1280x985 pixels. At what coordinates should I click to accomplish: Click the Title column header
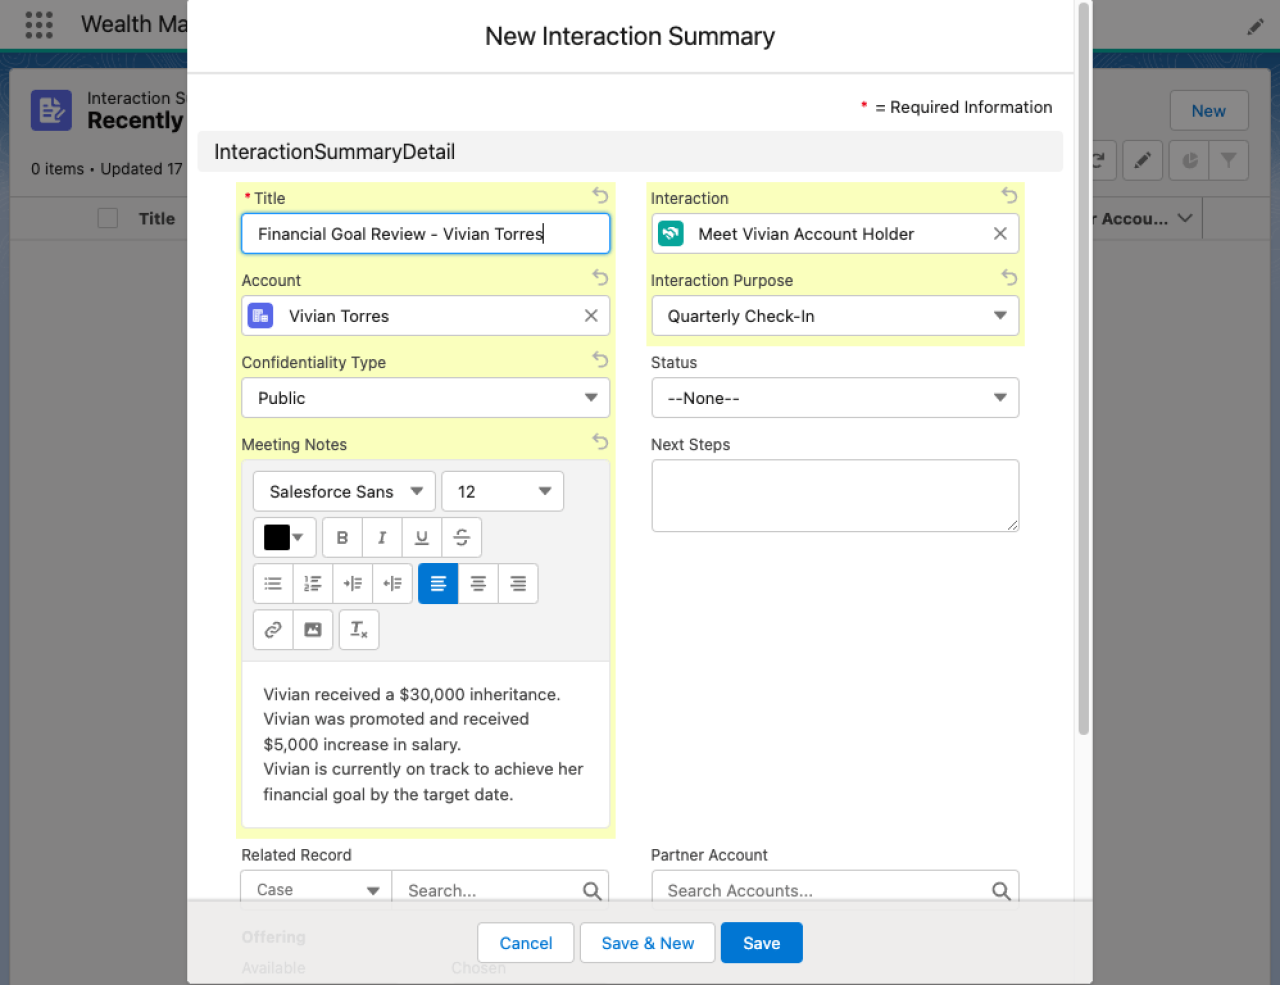pos(157,218)
